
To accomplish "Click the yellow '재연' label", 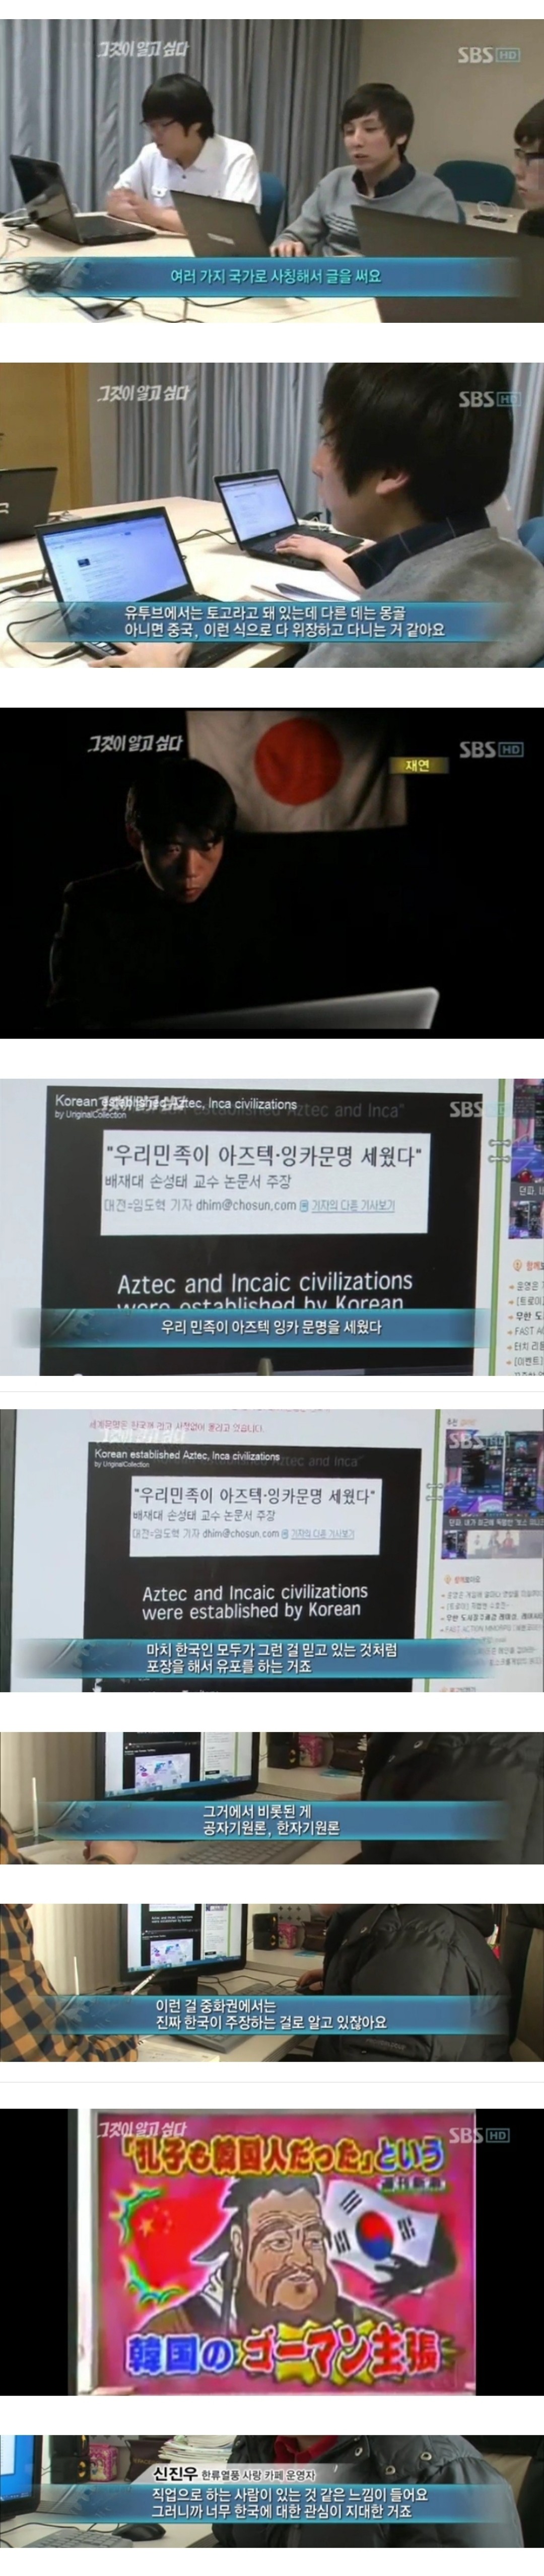I will coord(417,766).
